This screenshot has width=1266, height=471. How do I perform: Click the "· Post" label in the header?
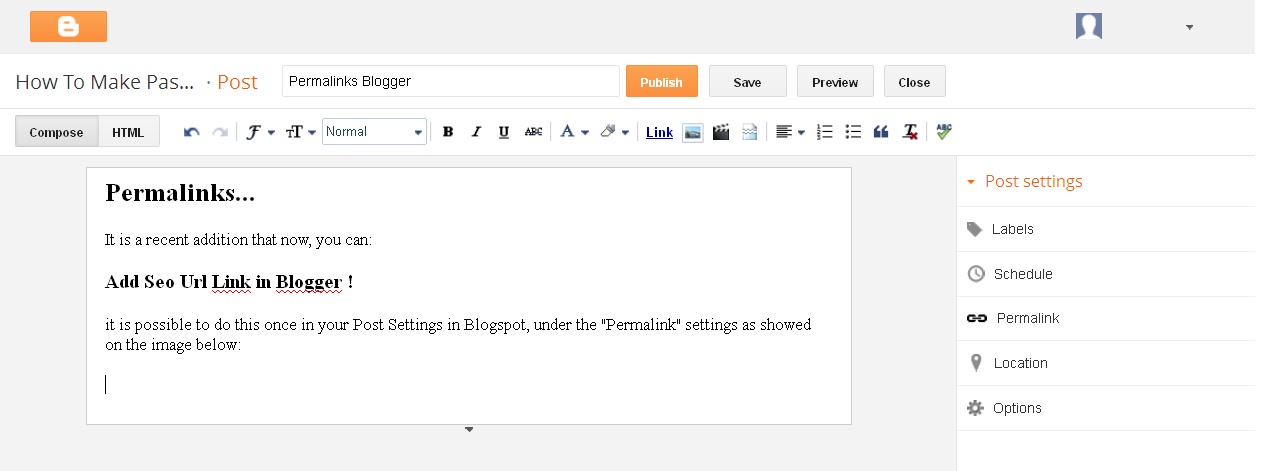point(231,82)
